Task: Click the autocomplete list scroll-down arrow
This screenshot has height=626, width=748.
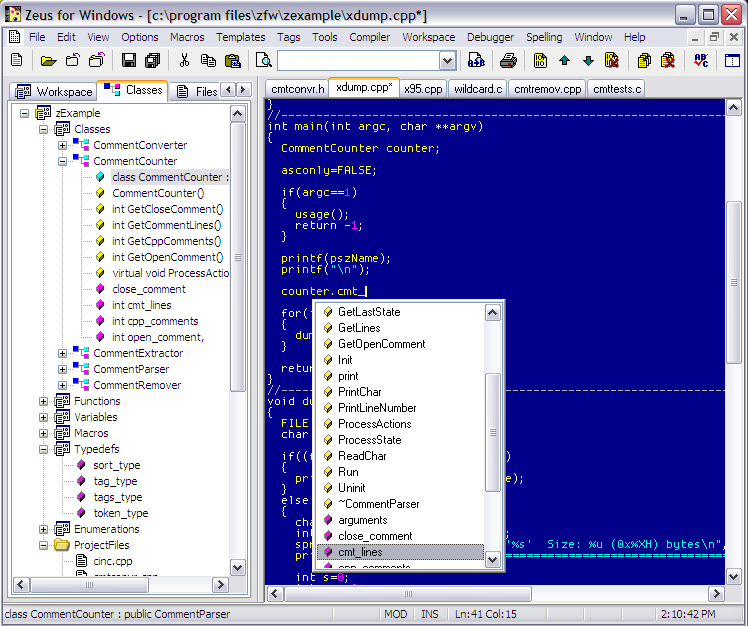Action: point(492,559)
